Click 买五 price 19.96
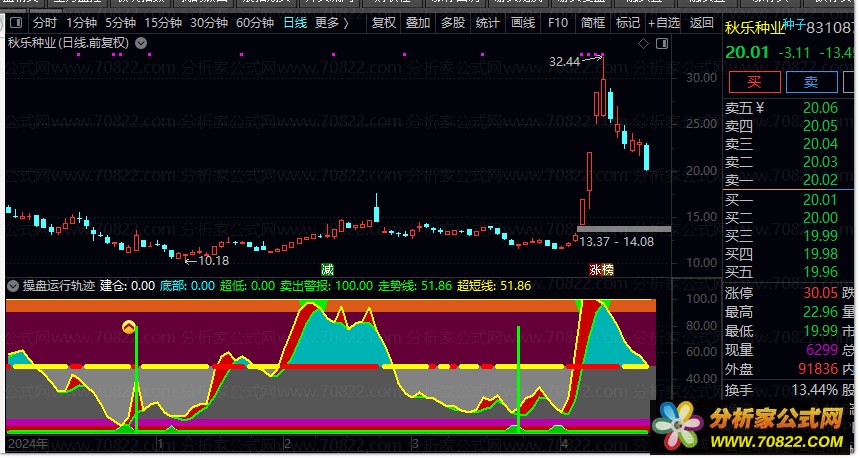860x458 pixels. coord(820,272)
